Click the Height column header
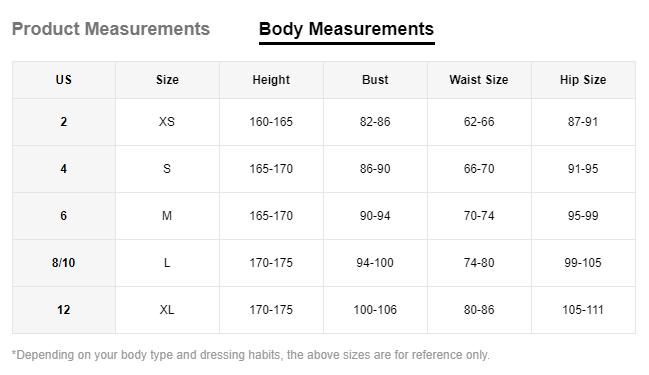 (271, 80)
